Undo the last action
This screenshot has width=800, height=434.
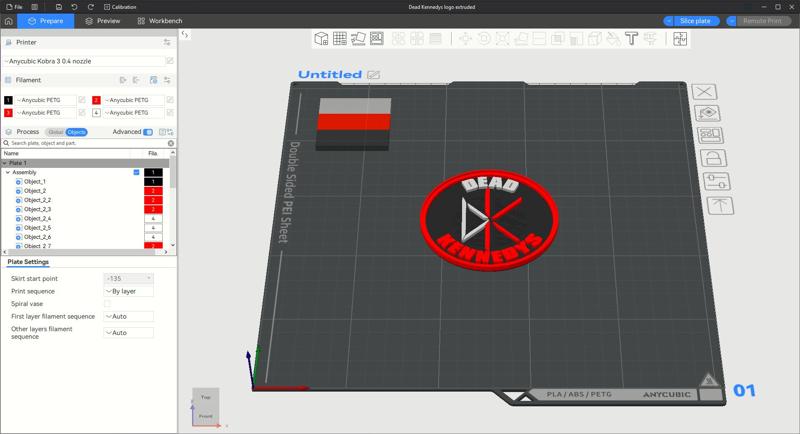[74, 7]
